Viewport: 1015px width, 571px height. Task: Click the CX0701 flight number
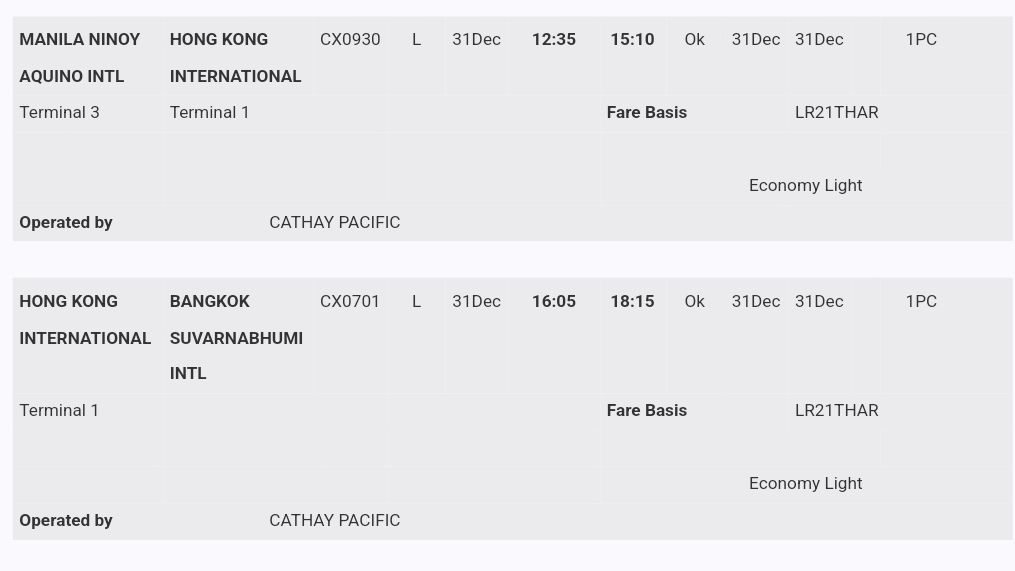point(350,302)
